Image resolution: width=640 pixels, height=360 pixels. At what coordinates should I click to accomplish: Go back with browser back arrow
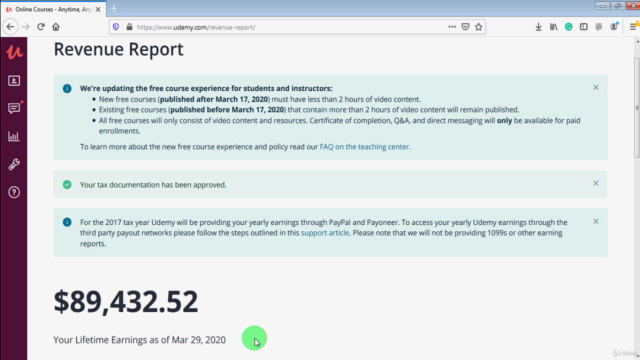click(x=10, y=27)
